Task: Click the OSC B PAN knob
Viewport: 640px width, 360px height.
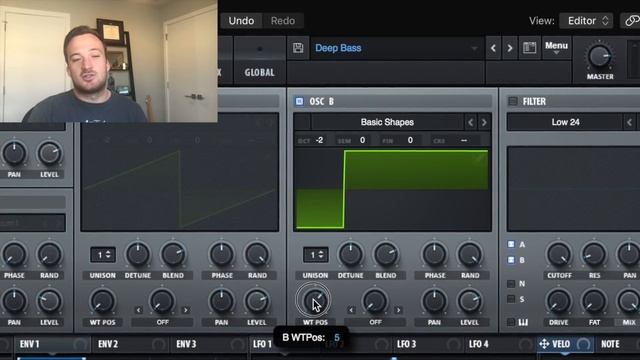Action: click(434, 301)
